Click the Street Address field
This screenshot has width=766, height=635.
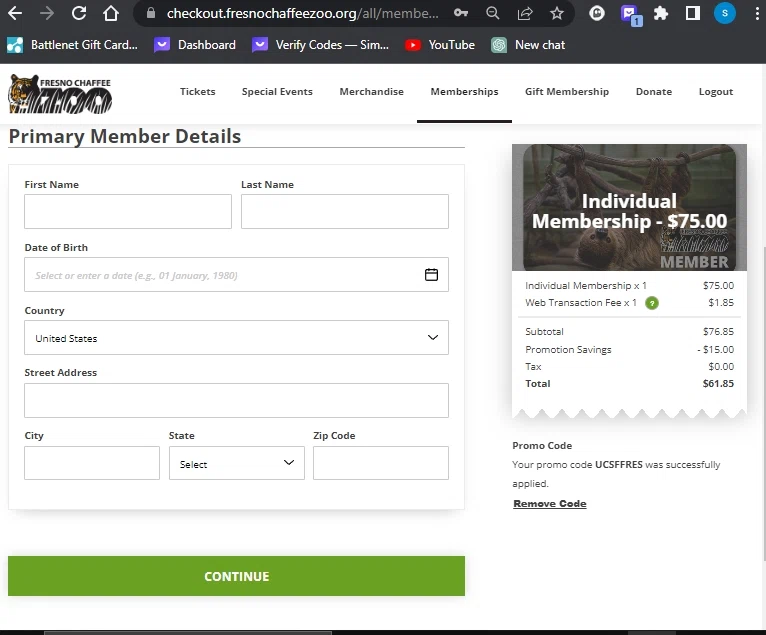tap(236, 401)
